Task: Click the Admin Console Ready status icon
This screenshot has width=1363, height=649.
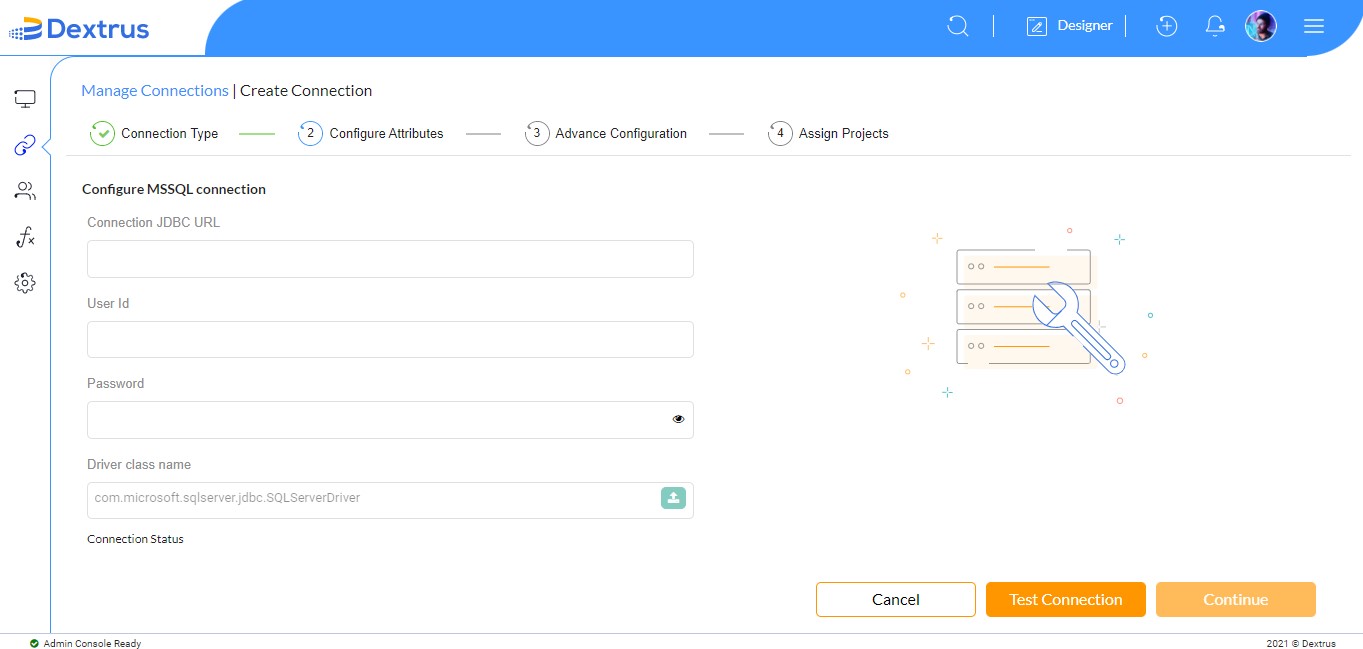Action: [x=34, y=644]
